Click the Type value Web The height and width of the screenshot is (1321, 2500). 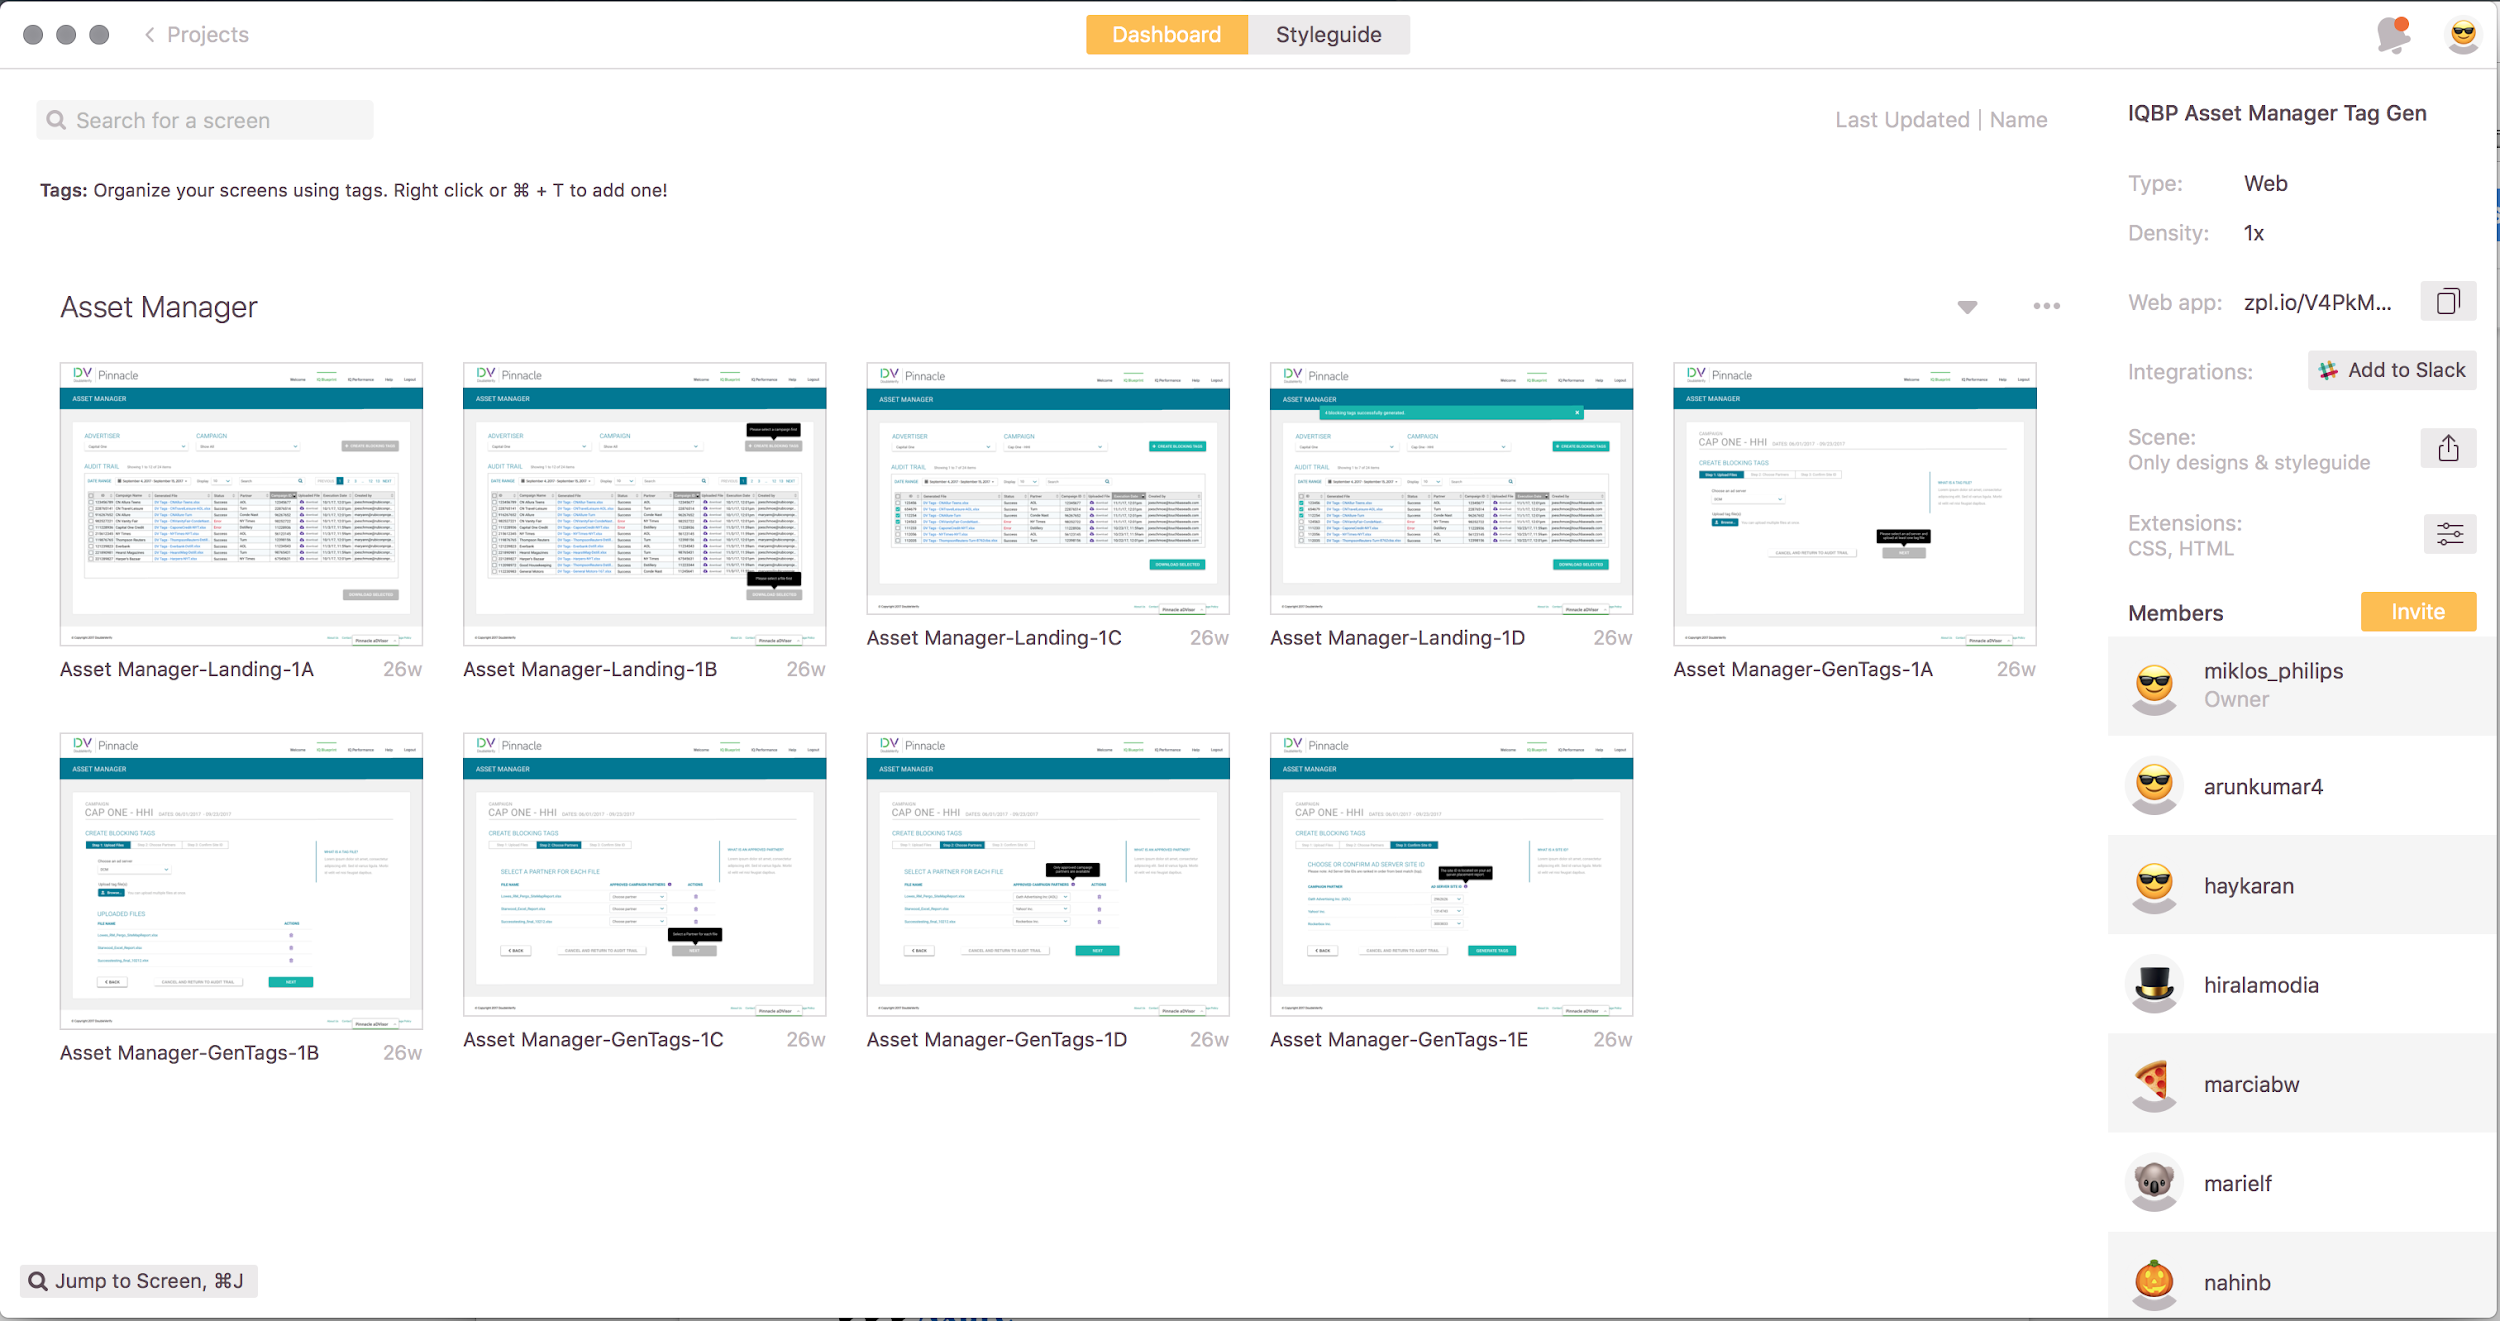pos(2265,184)
